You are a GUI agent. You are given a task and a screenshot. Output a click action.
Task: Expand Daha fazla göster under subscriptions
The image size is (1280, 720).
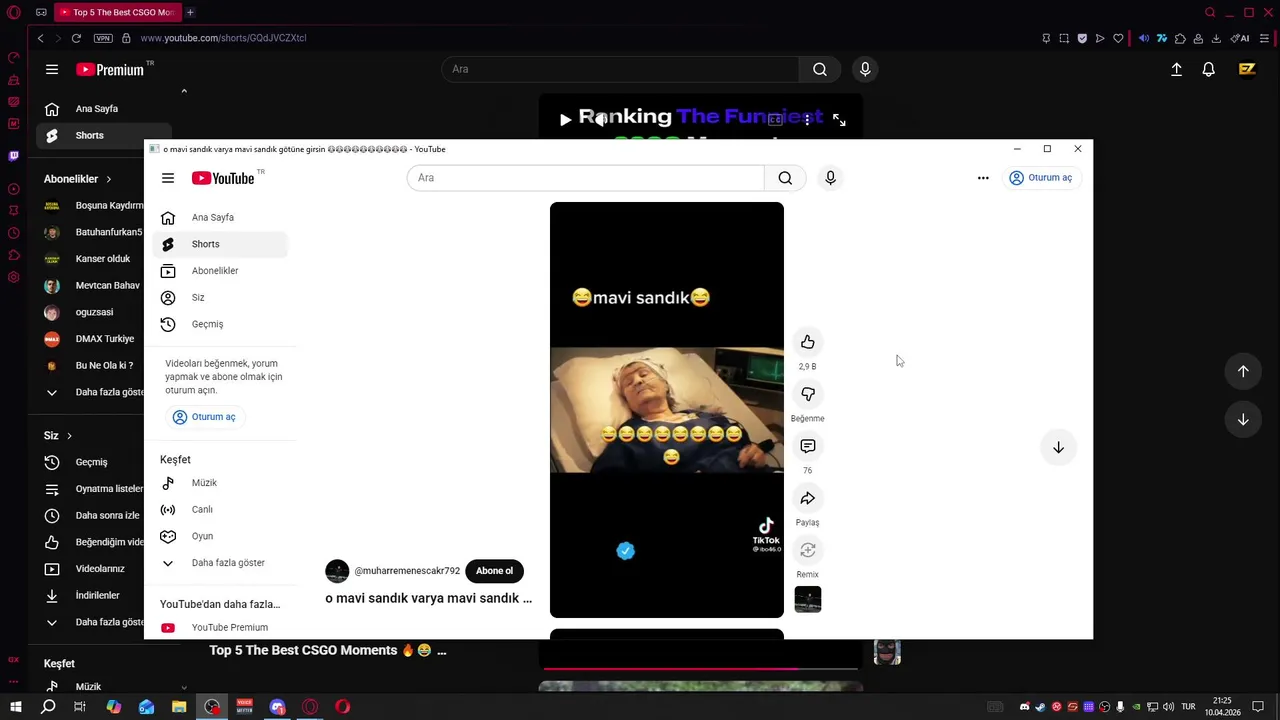click(90, 392)
